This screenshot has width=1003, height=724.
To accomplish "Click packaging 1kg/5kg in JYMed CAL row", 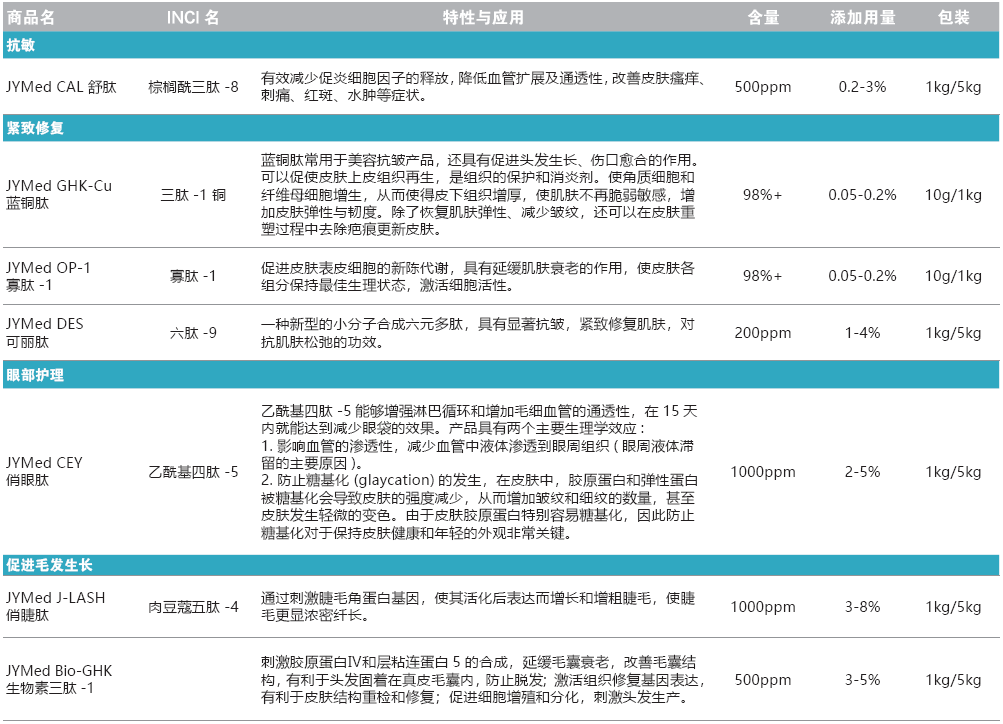I will click(x=953, y=87).
